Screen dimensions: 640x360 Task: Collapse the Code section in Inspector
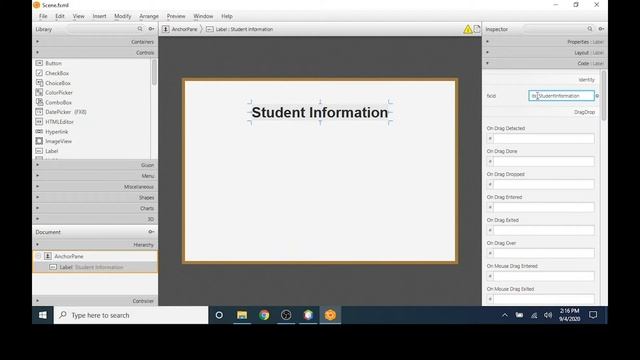point(545,63)
